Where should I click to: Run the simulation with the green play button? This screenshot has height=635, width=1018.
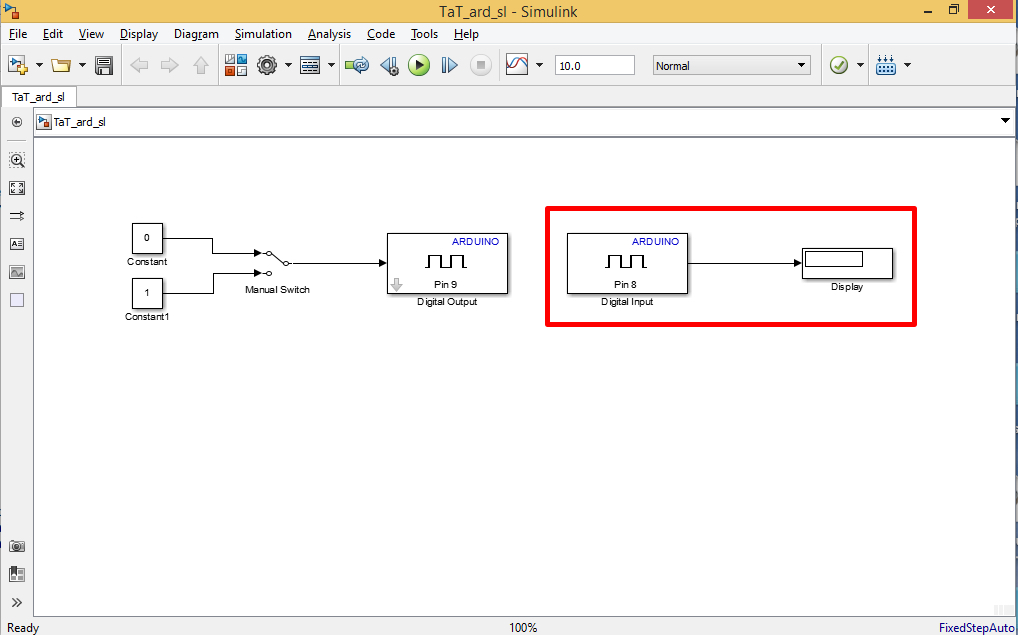pyautogui.click(x=419, y=65)
